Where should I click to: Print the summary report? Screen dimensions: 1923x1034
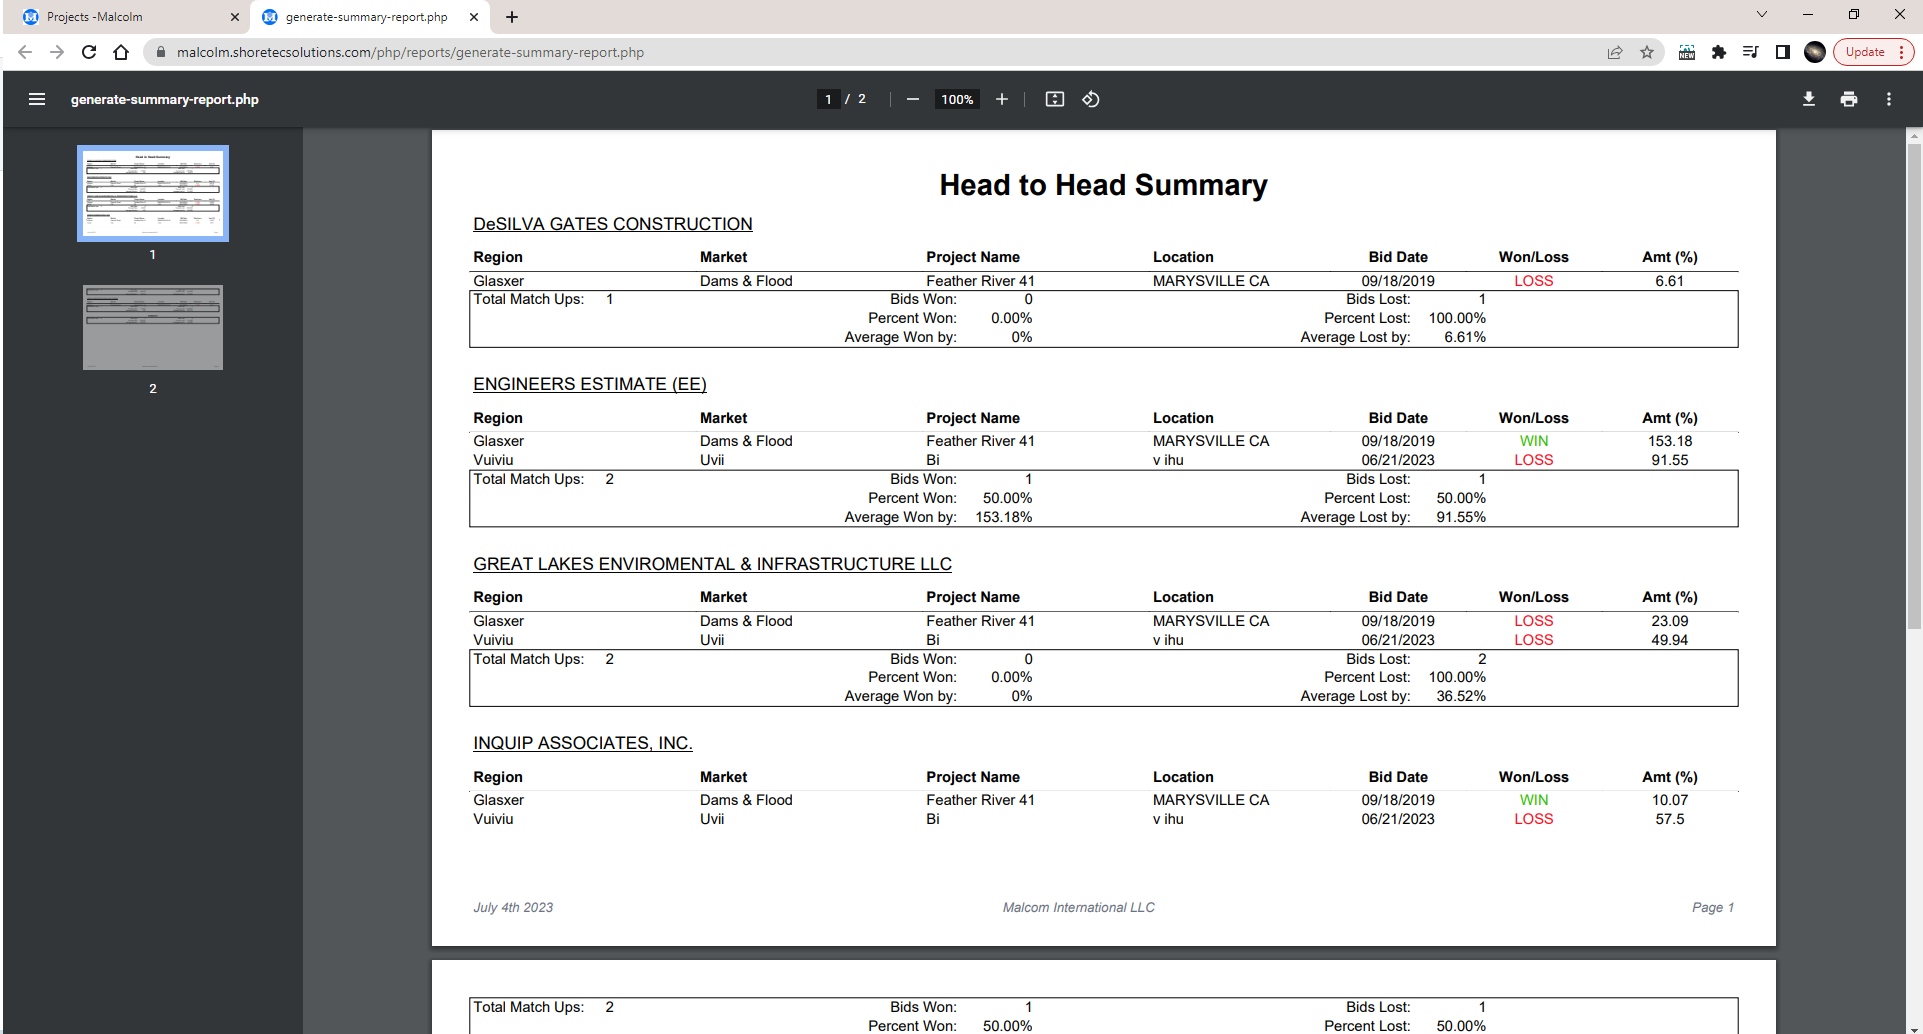click(x=1848, y=99)
